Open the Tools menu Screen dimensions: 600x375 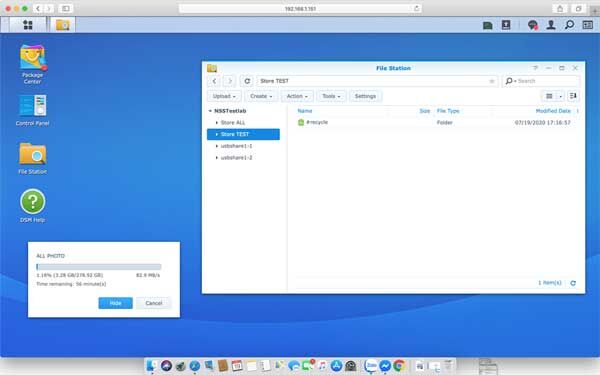point(331,96)
